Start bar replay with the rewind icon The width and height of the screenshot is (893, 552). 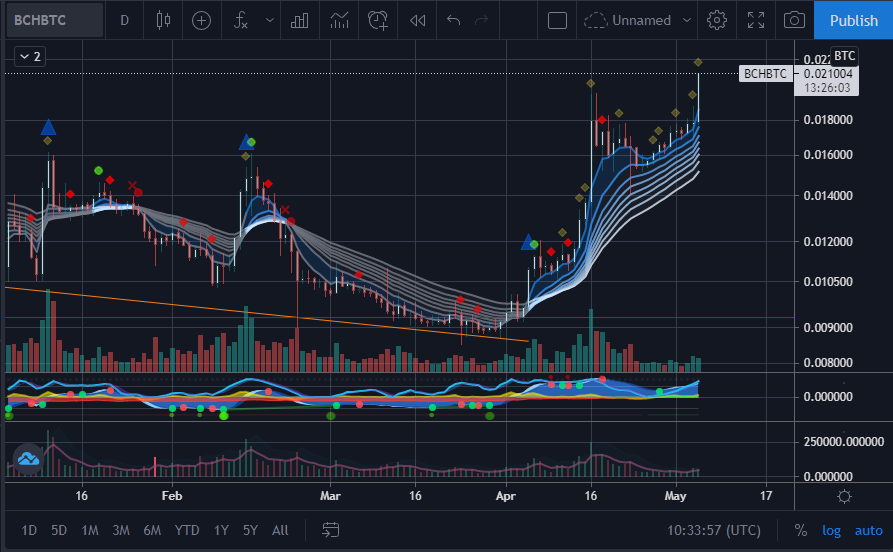(417, 21)
